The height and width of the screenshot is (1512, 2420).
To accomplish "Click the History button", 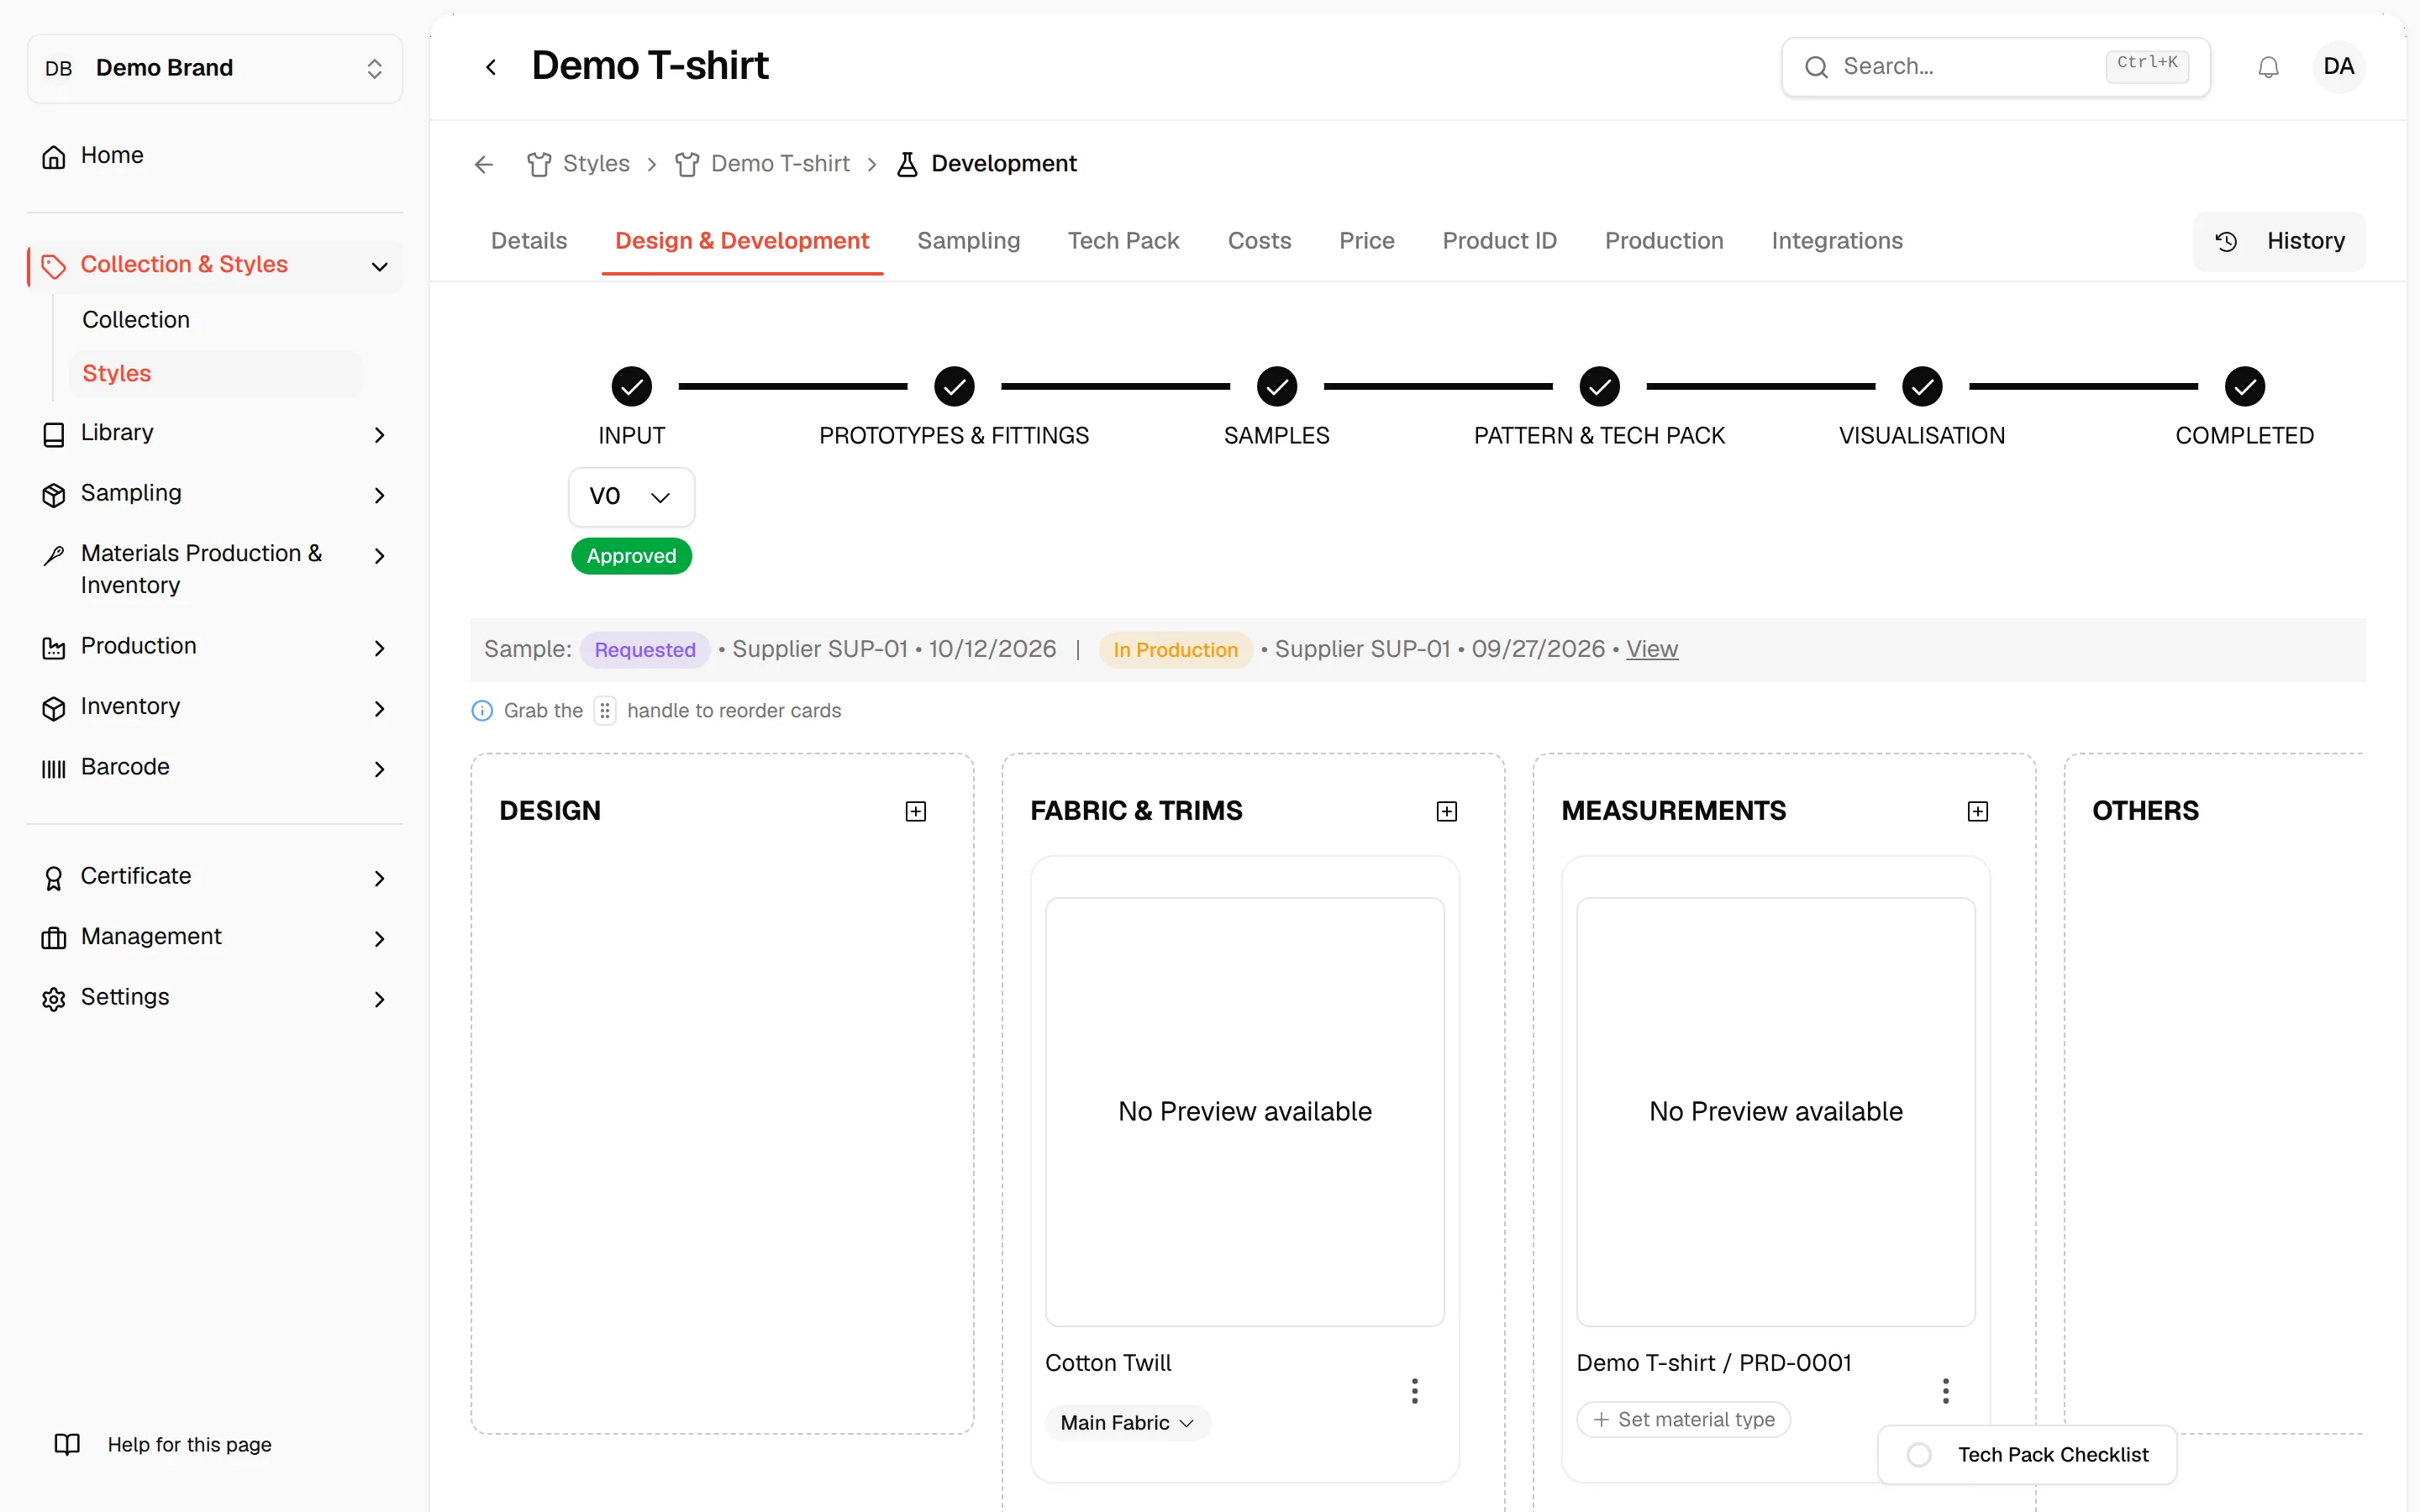I will tap(2279, 242).
